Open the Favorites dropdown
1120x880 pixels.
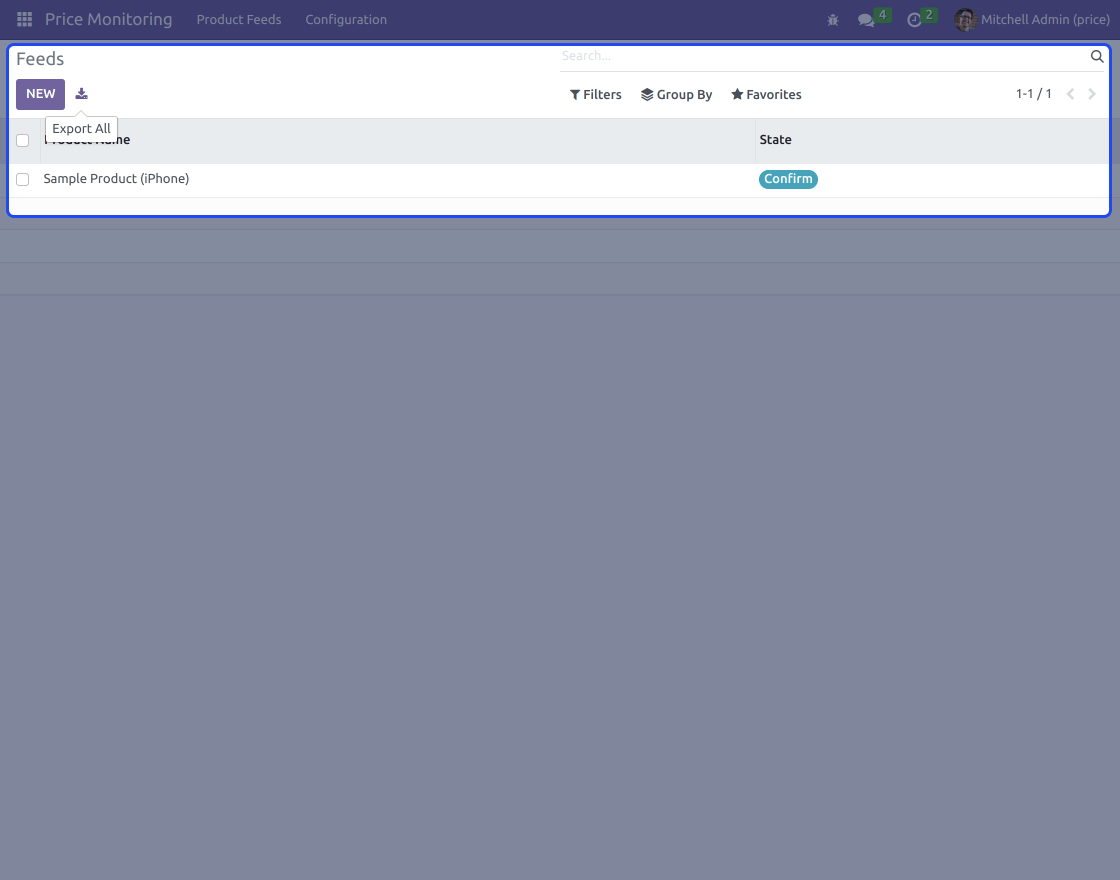[x=766, y=94]
